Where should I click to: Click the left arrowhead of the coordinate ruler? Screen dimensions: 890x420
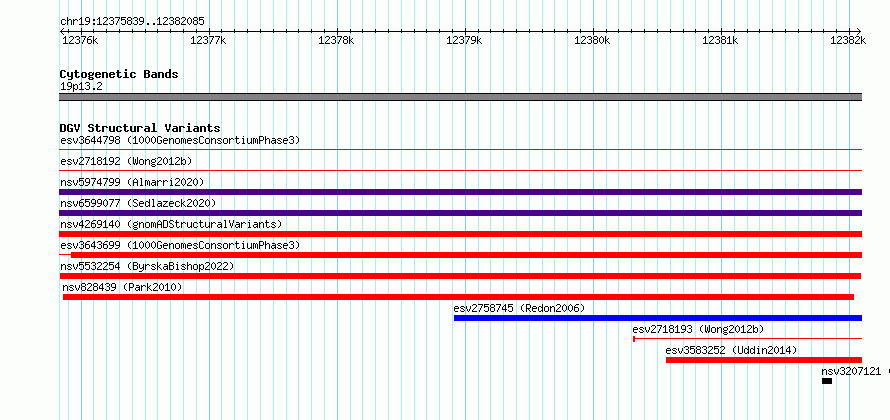62,31
